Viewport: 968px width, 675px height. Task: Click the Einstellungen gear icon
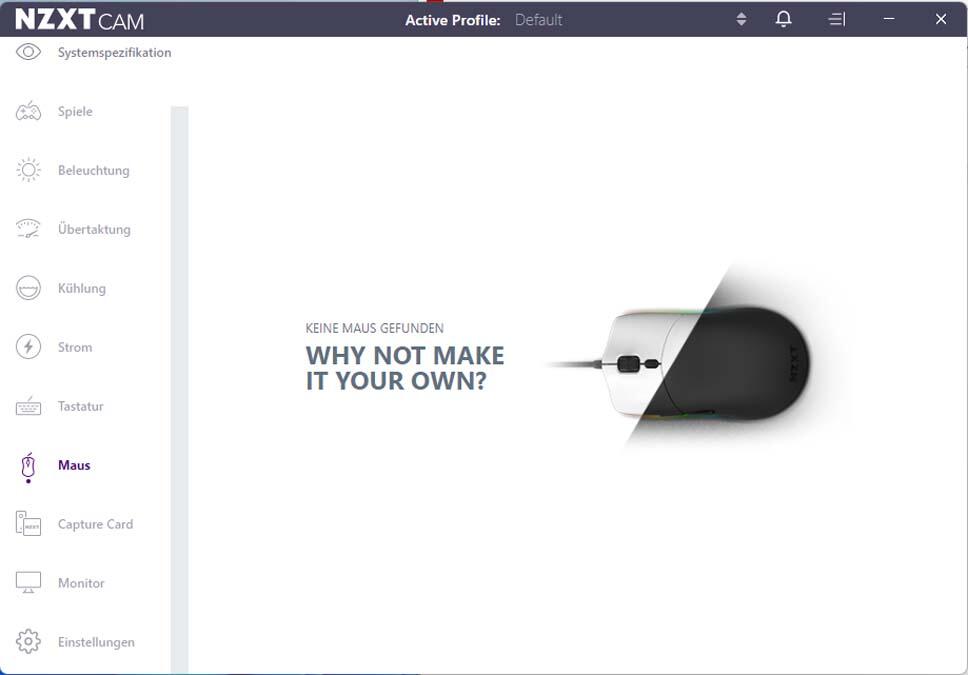[28, 641]
